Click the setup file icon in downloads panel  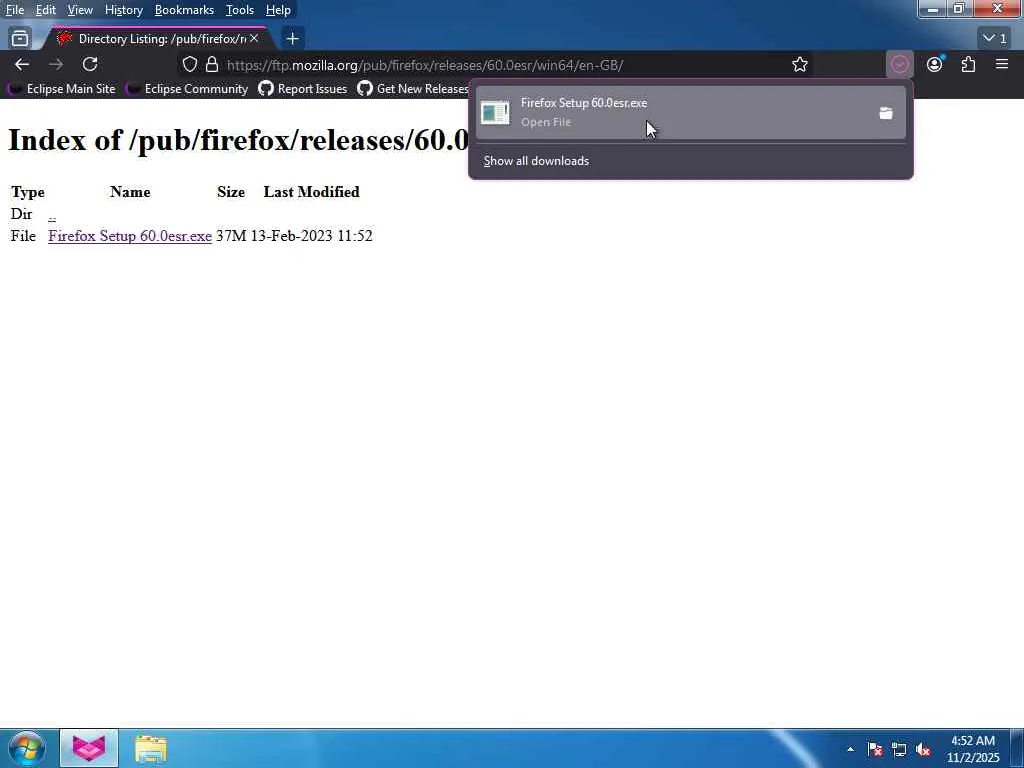point(495,113)
